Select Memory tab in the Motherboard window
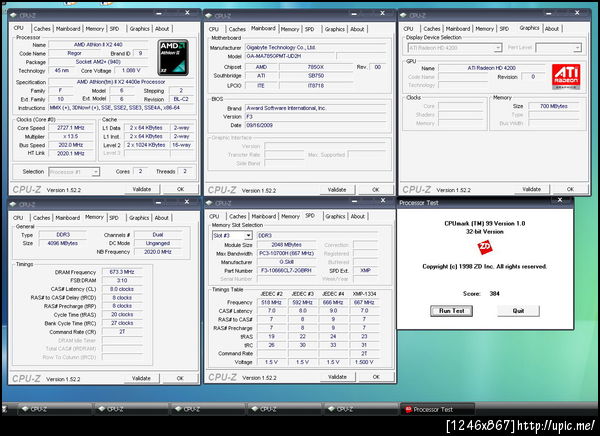Screen dimensions: 600x436 [290, 29]
